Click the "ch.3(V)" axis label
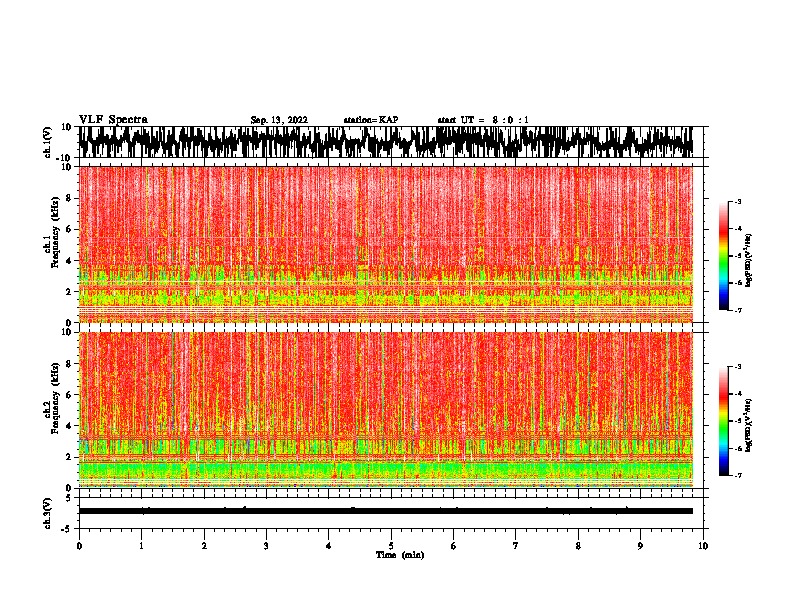Screen dimensions: 792x612 [48, 513]
